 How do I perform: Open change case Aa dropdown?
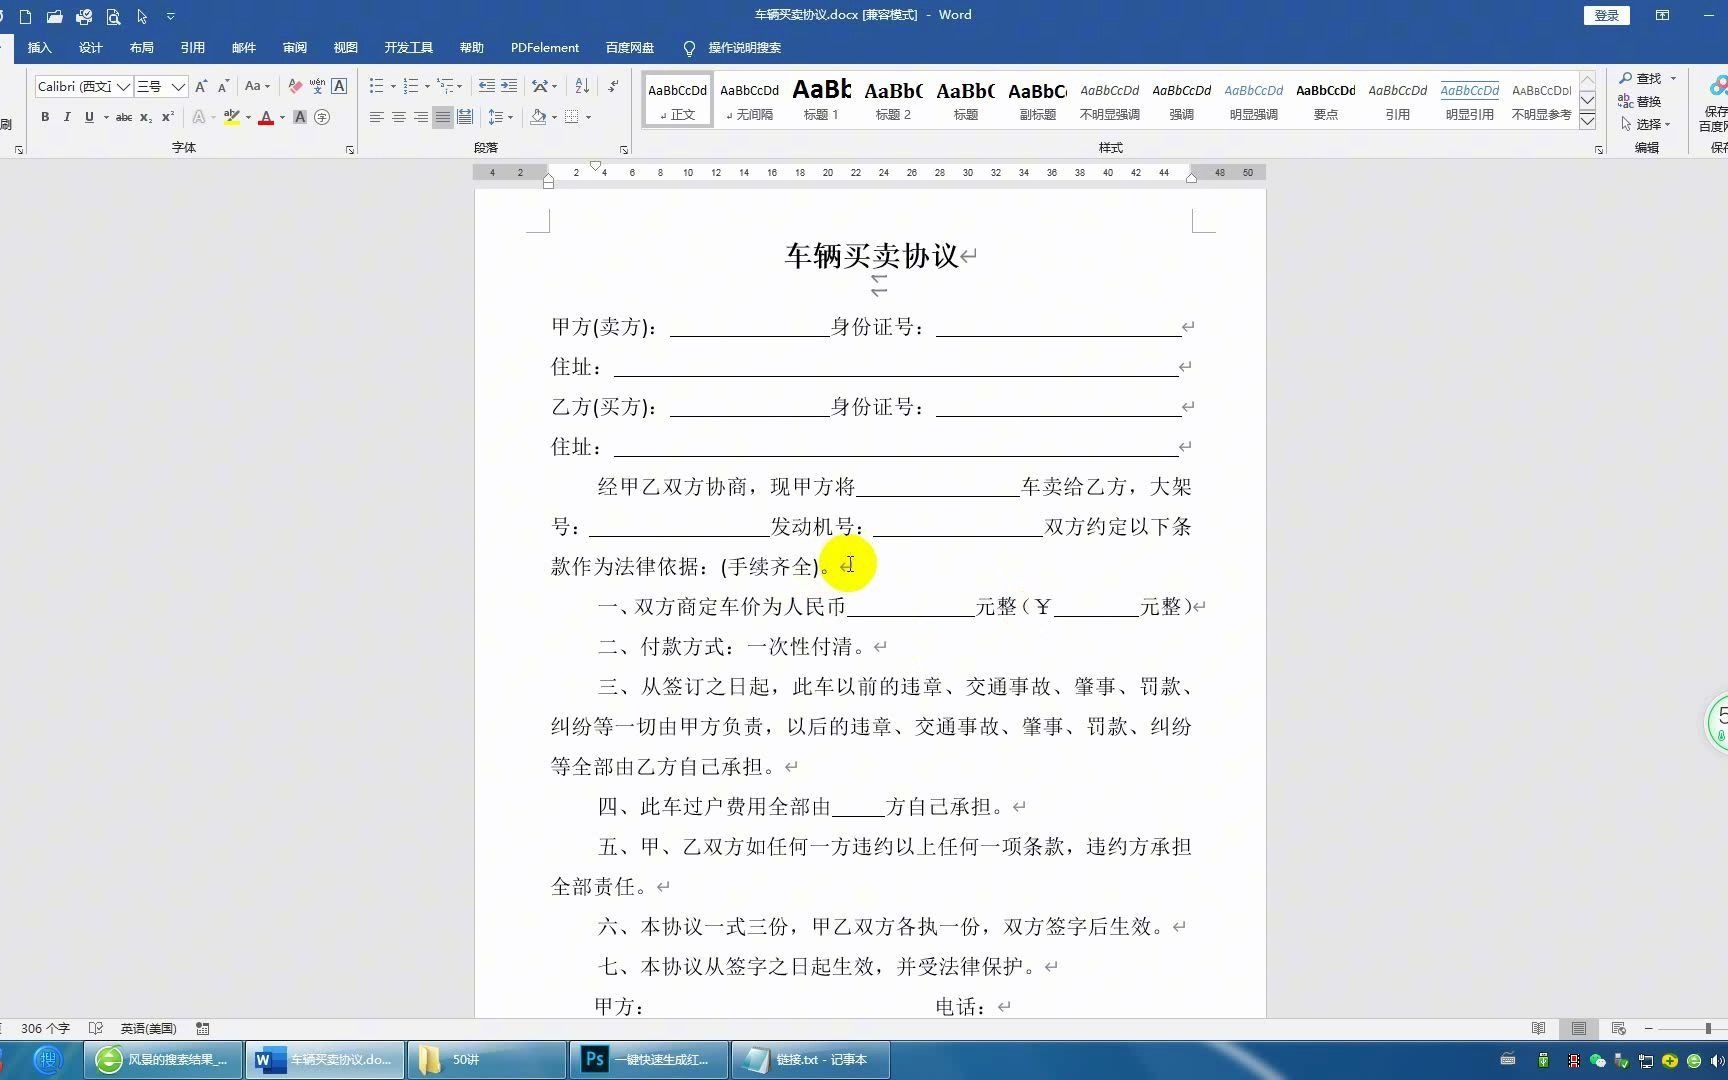(258, 86)
